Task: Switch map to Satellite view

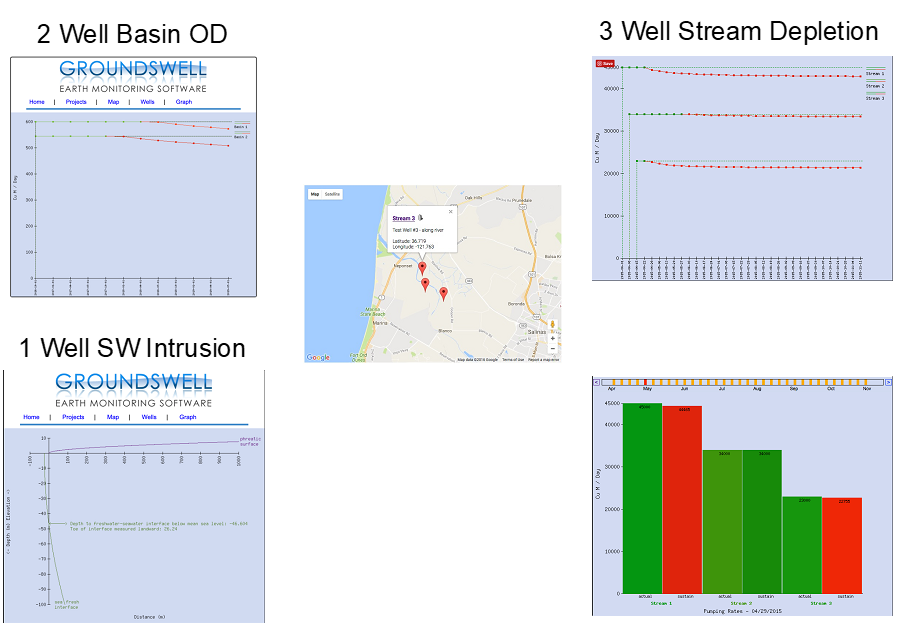Action: (x=332, y=193)
